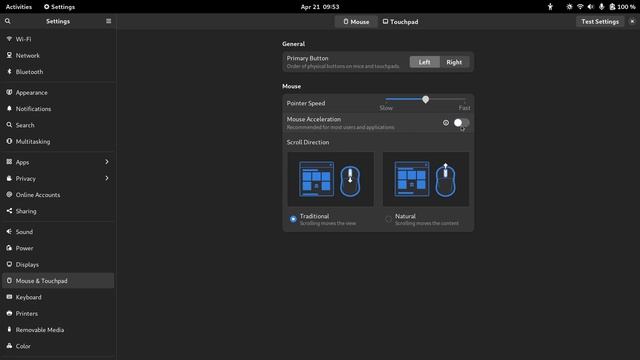Open the Removable Media panel

click(58, 330)
